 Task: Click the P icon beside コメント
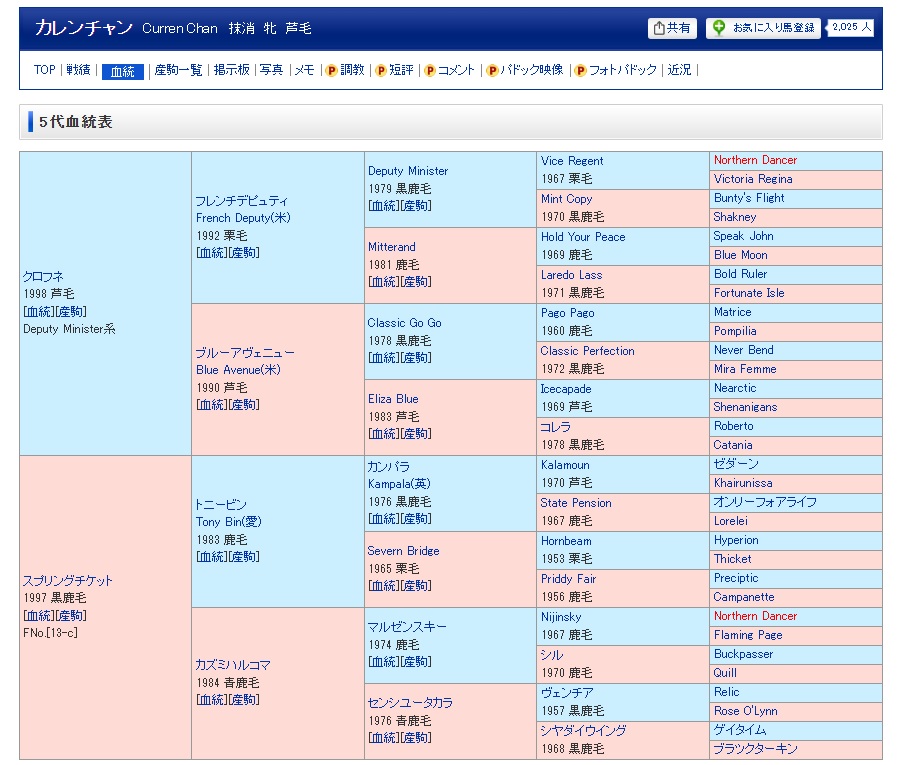pyautogui.click(x=430, y=70)
